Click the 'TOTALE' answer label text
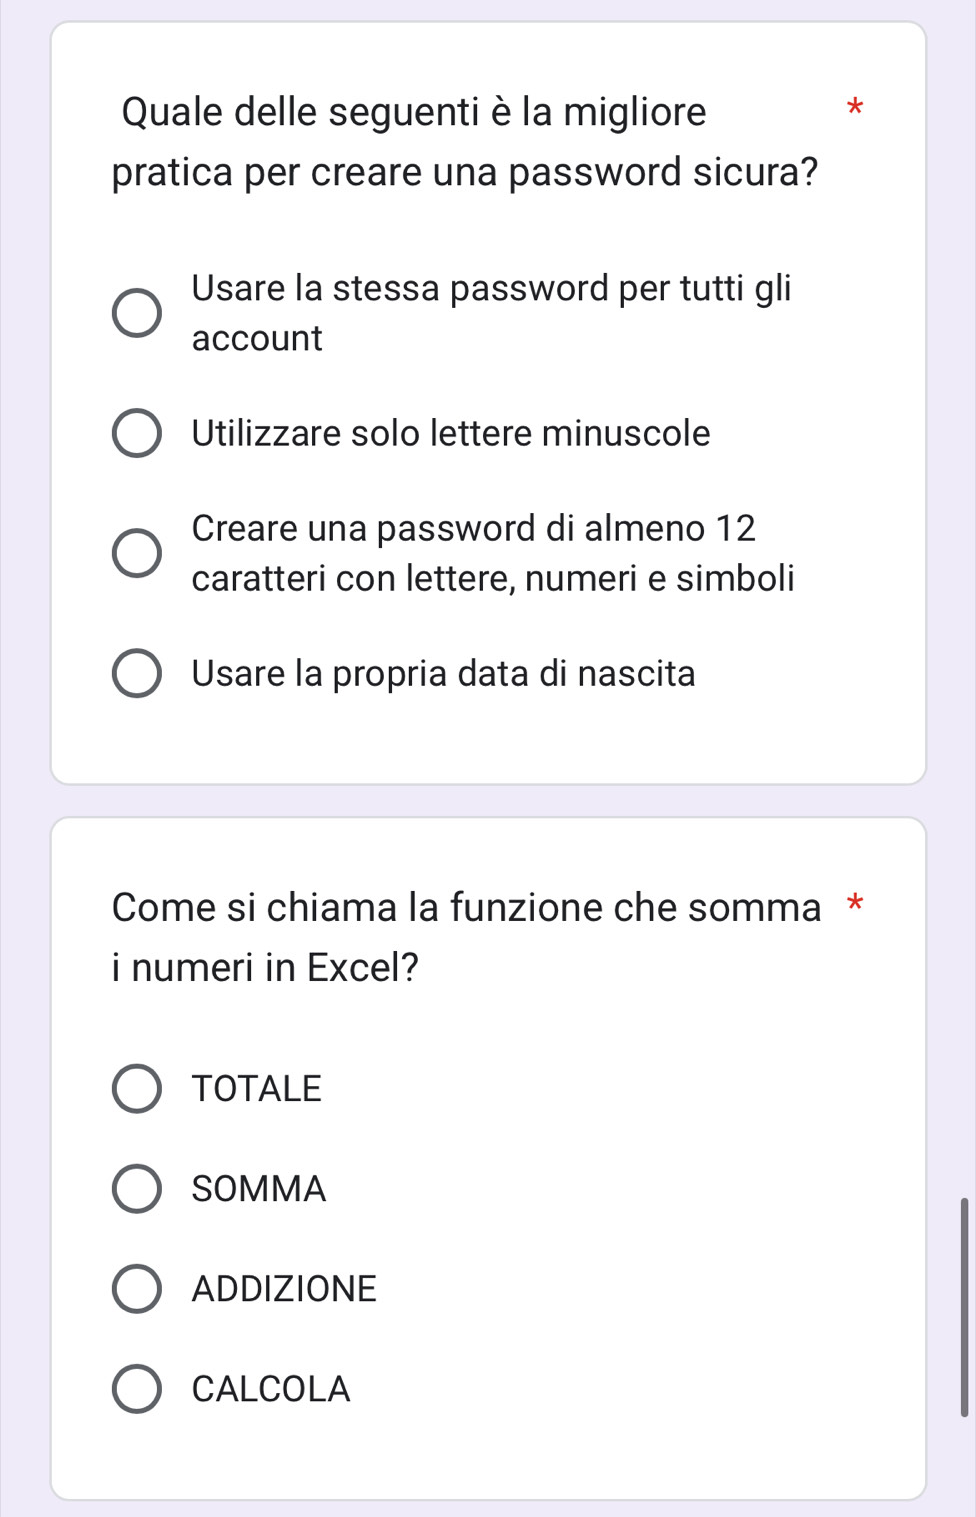976x1517 pixels. tap(257, 1088)
